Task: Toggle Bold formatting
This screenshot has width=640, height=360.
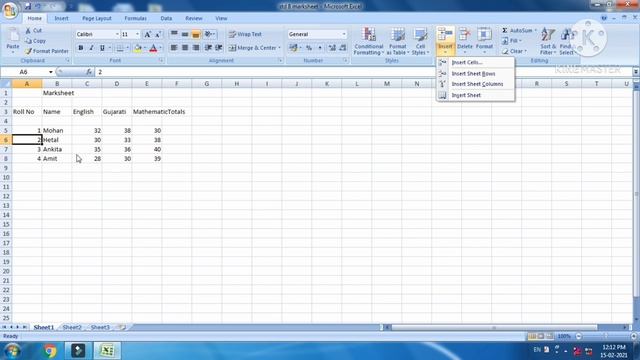Action: (x=80, y=48)
